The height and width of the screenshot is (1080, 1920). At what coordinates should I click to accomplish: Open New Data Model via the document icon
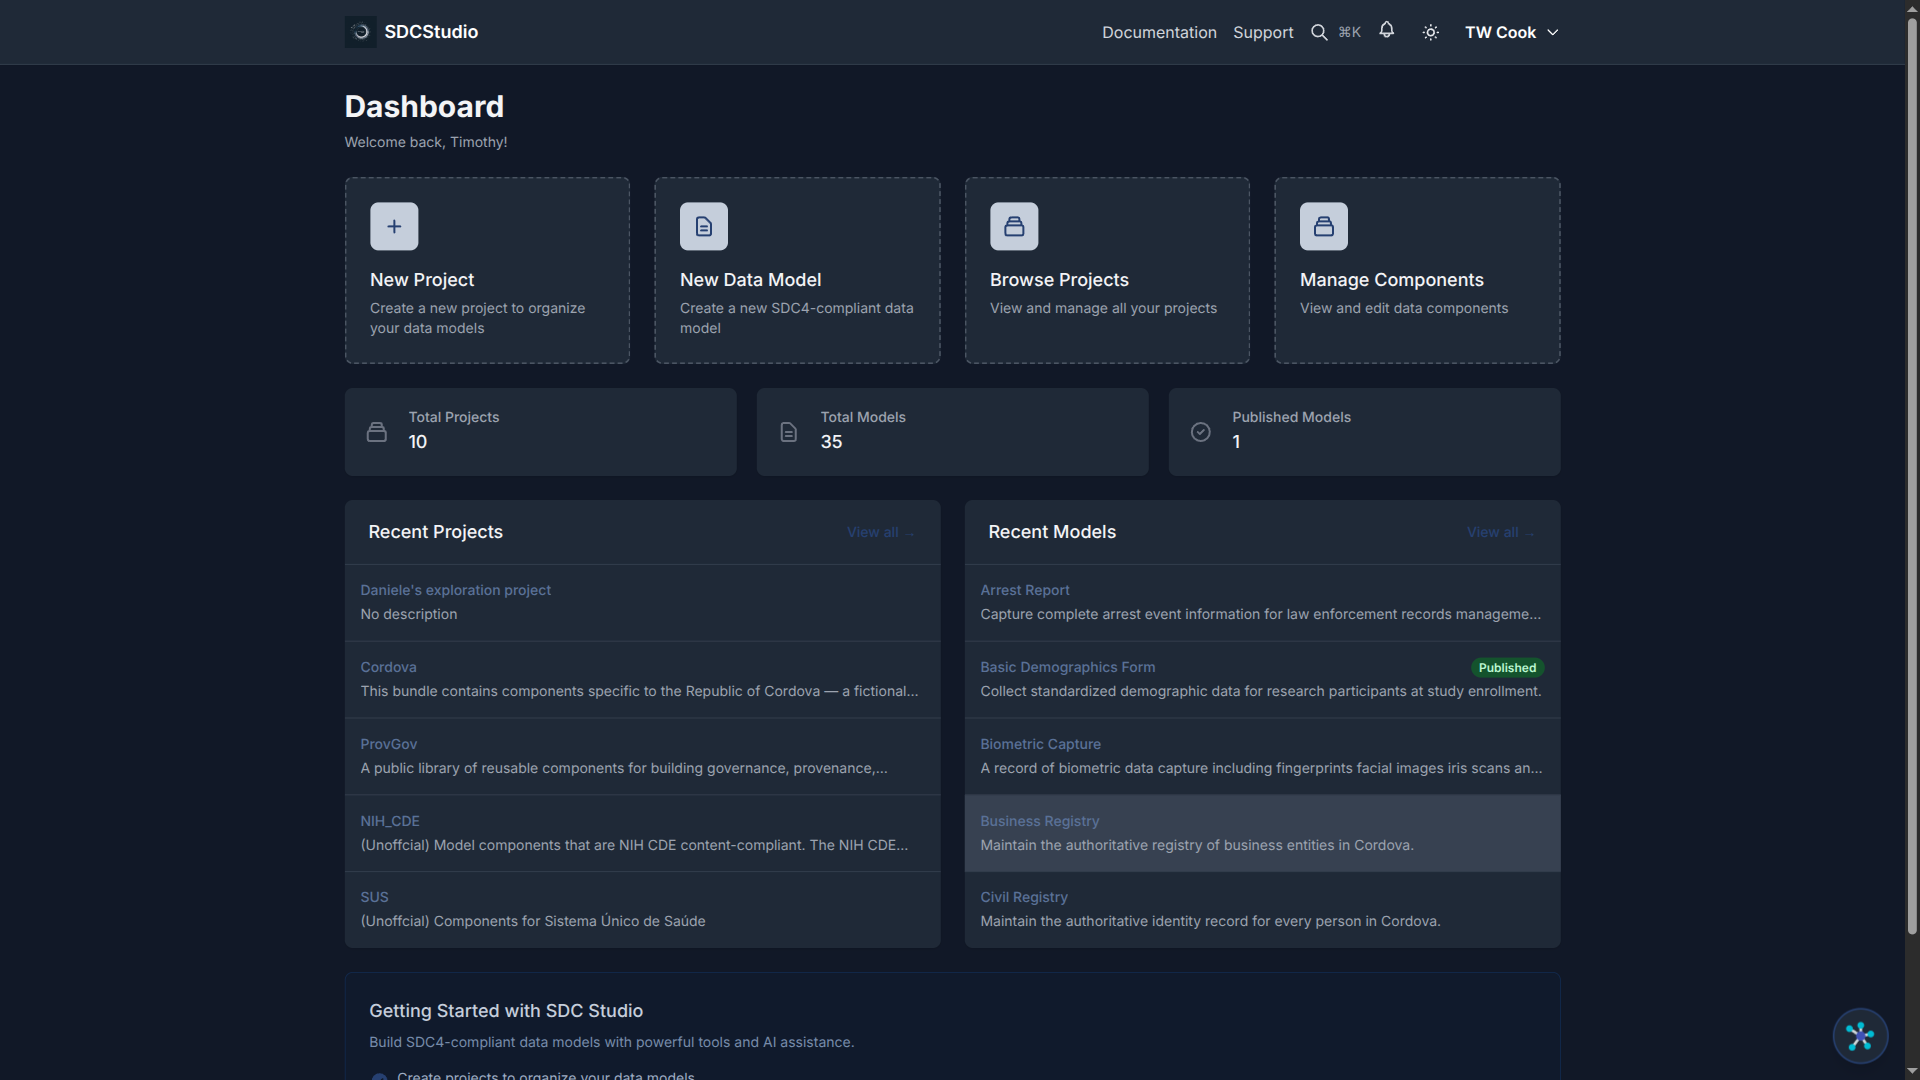[x=703, y=226]
